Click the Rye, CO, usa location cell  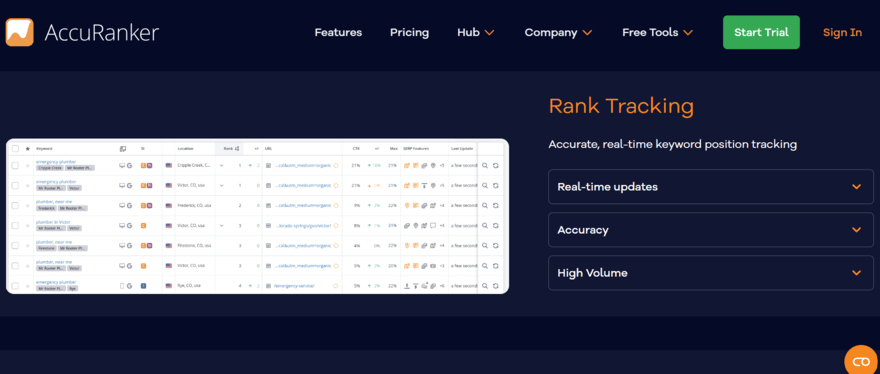pos(189,286)
